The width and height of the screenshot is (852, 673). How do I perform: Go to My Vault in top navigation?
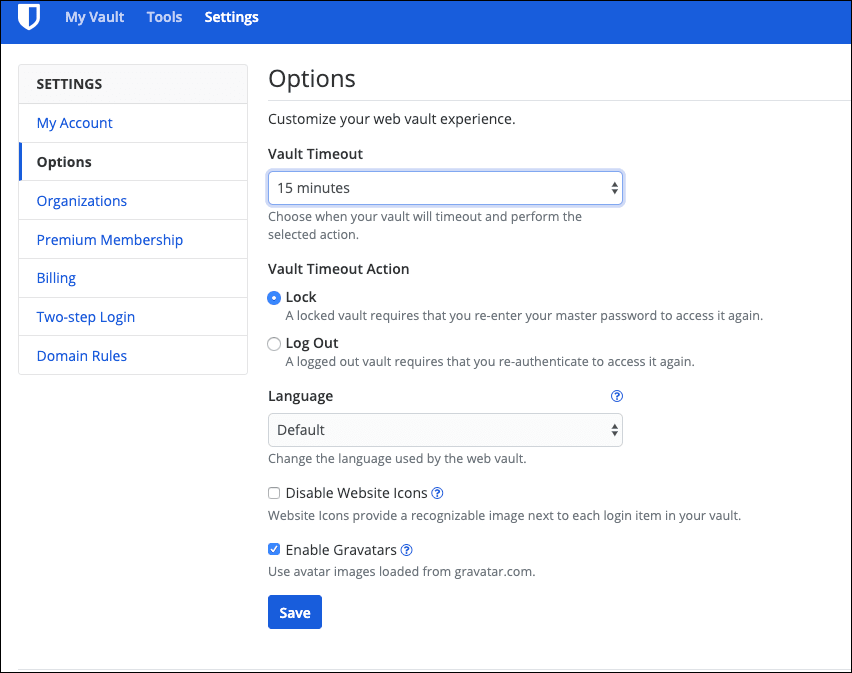click(95, 17)
